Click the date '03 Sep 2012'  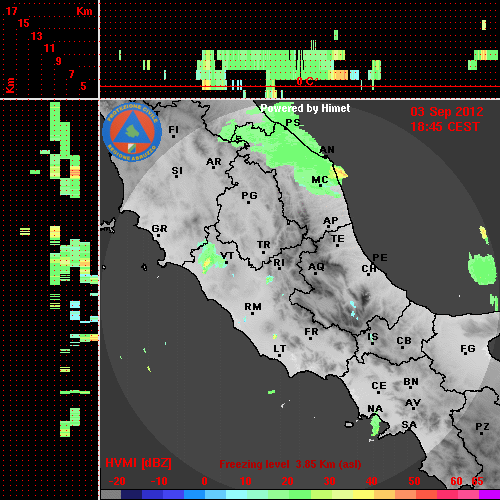(447, 112)
